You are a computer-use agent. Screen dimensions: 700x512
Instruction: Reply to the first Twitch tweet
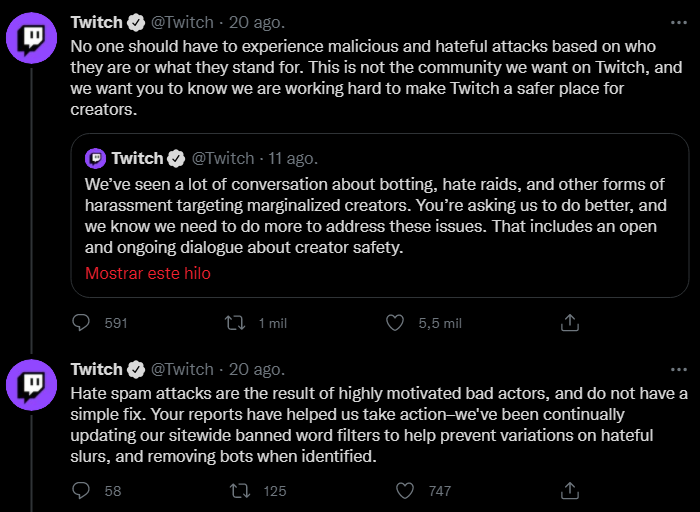(x=83, y=323)
